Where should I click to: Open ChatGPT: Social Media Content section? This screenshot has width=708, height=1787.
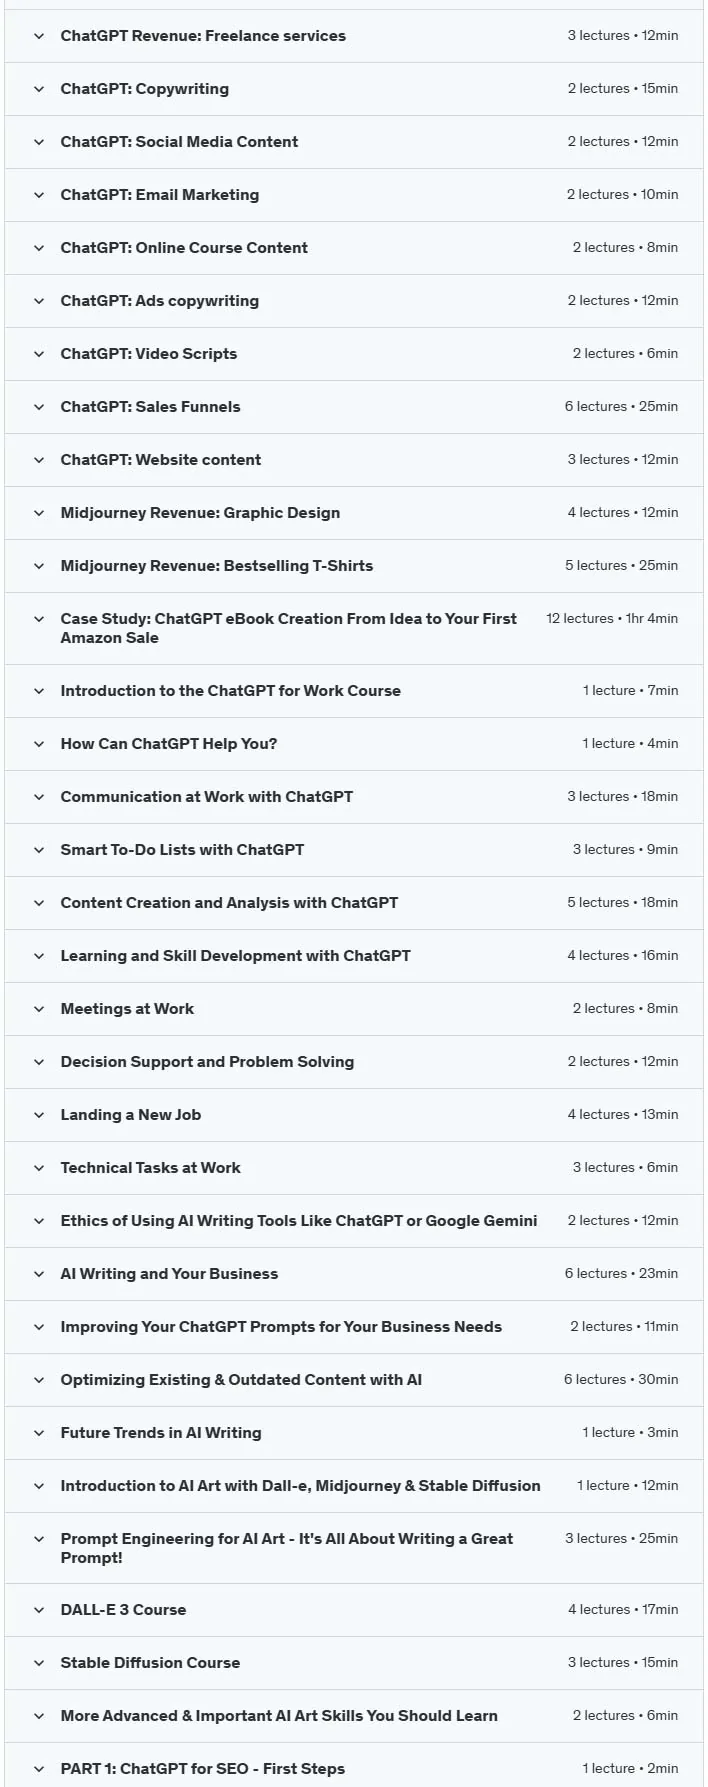coord(354,142)
